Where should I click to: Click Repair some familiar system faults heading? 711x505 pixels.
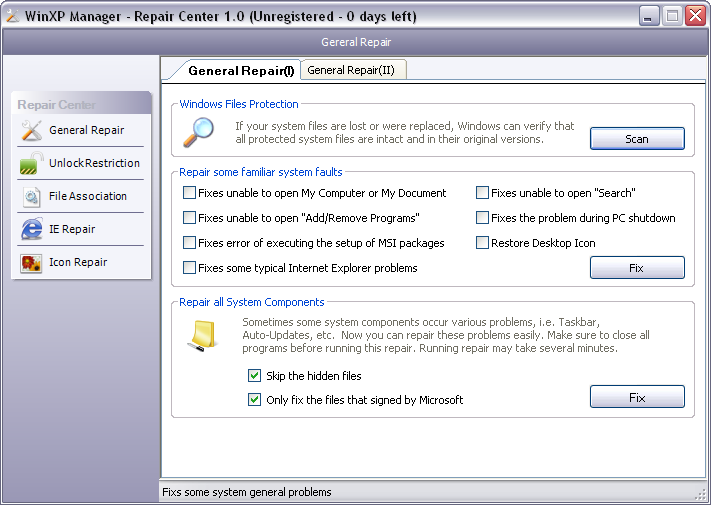click(x=261, y=172)
